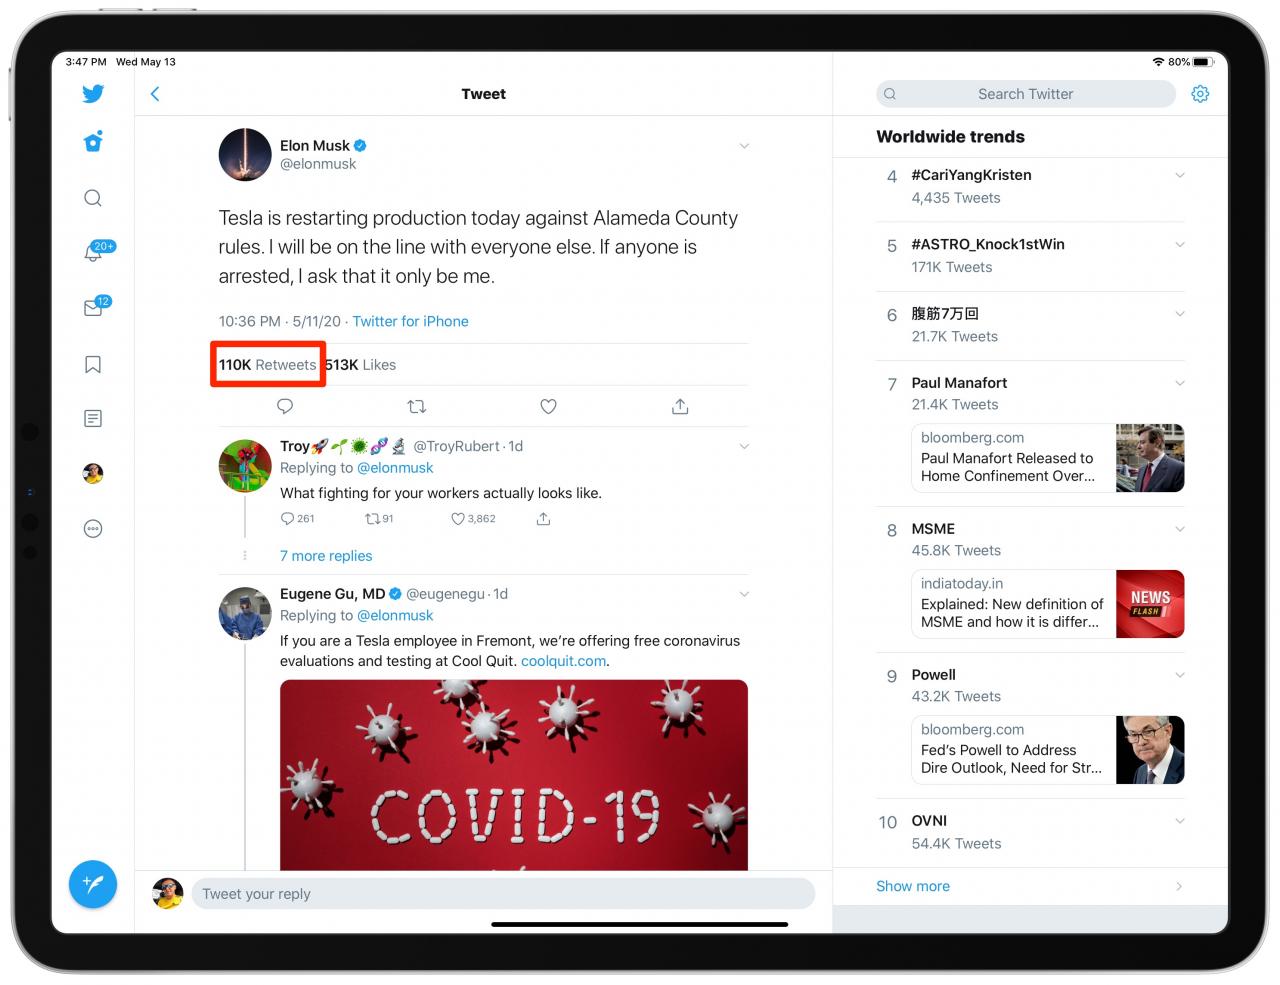Image resolution: width=1280 pixels, height=985 pixels.
Task: Open Bookmarks icon in the sidebar
Action: [x=93, y=364]
